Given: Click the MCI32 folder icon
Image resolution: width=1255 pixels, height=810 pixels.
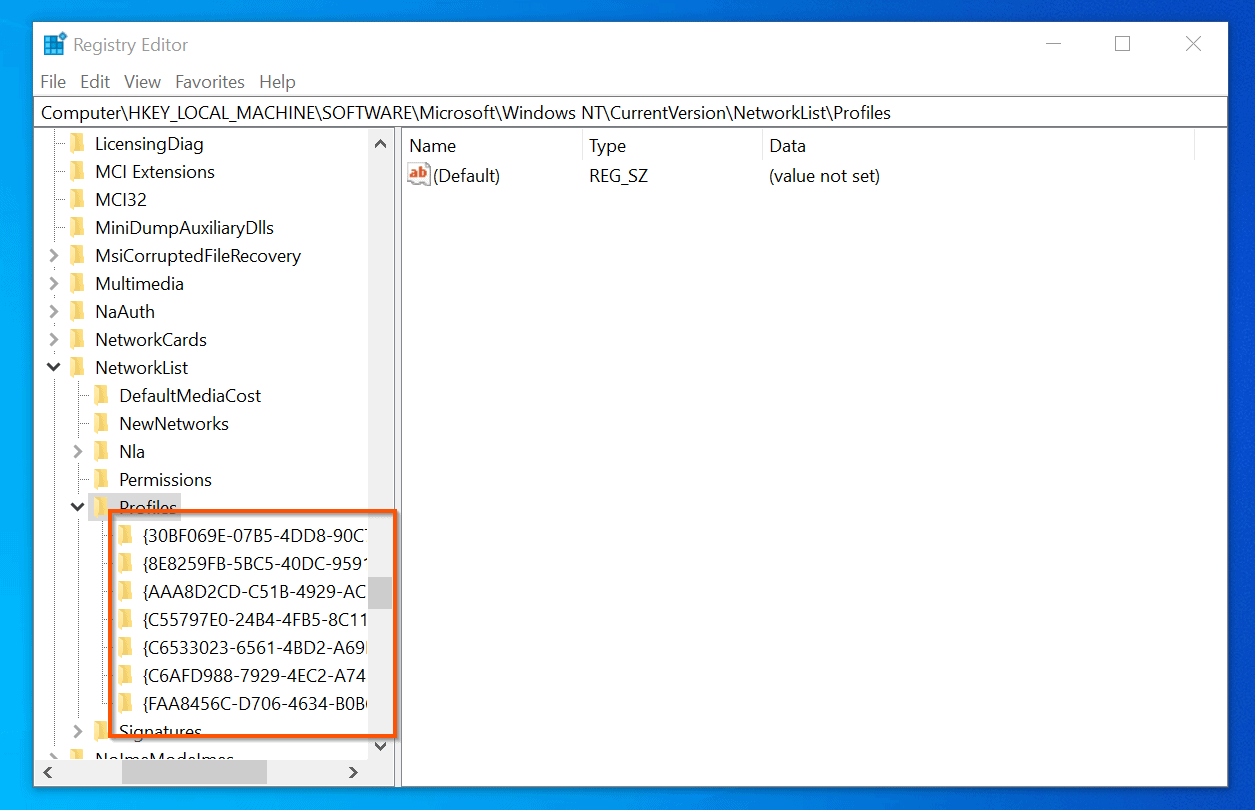Looking at the screenshot, I should [x=79, y=199].
